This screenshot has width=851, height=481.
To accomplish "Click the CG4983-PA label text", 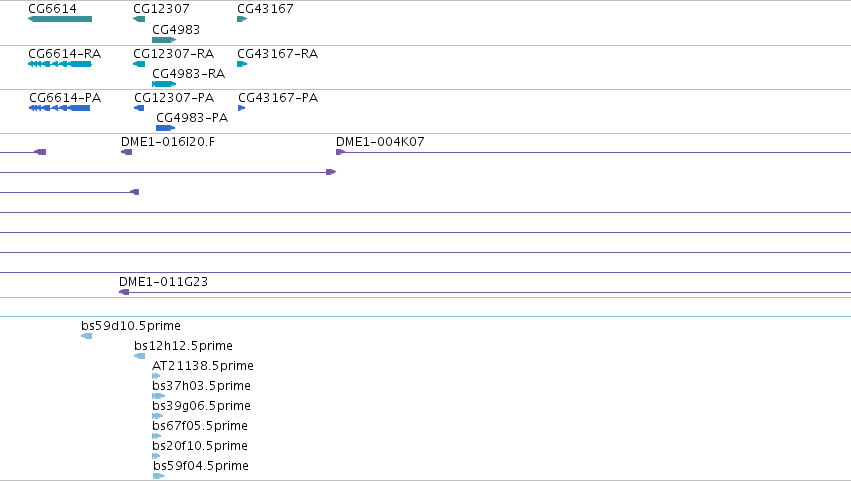I will (192, 118).
